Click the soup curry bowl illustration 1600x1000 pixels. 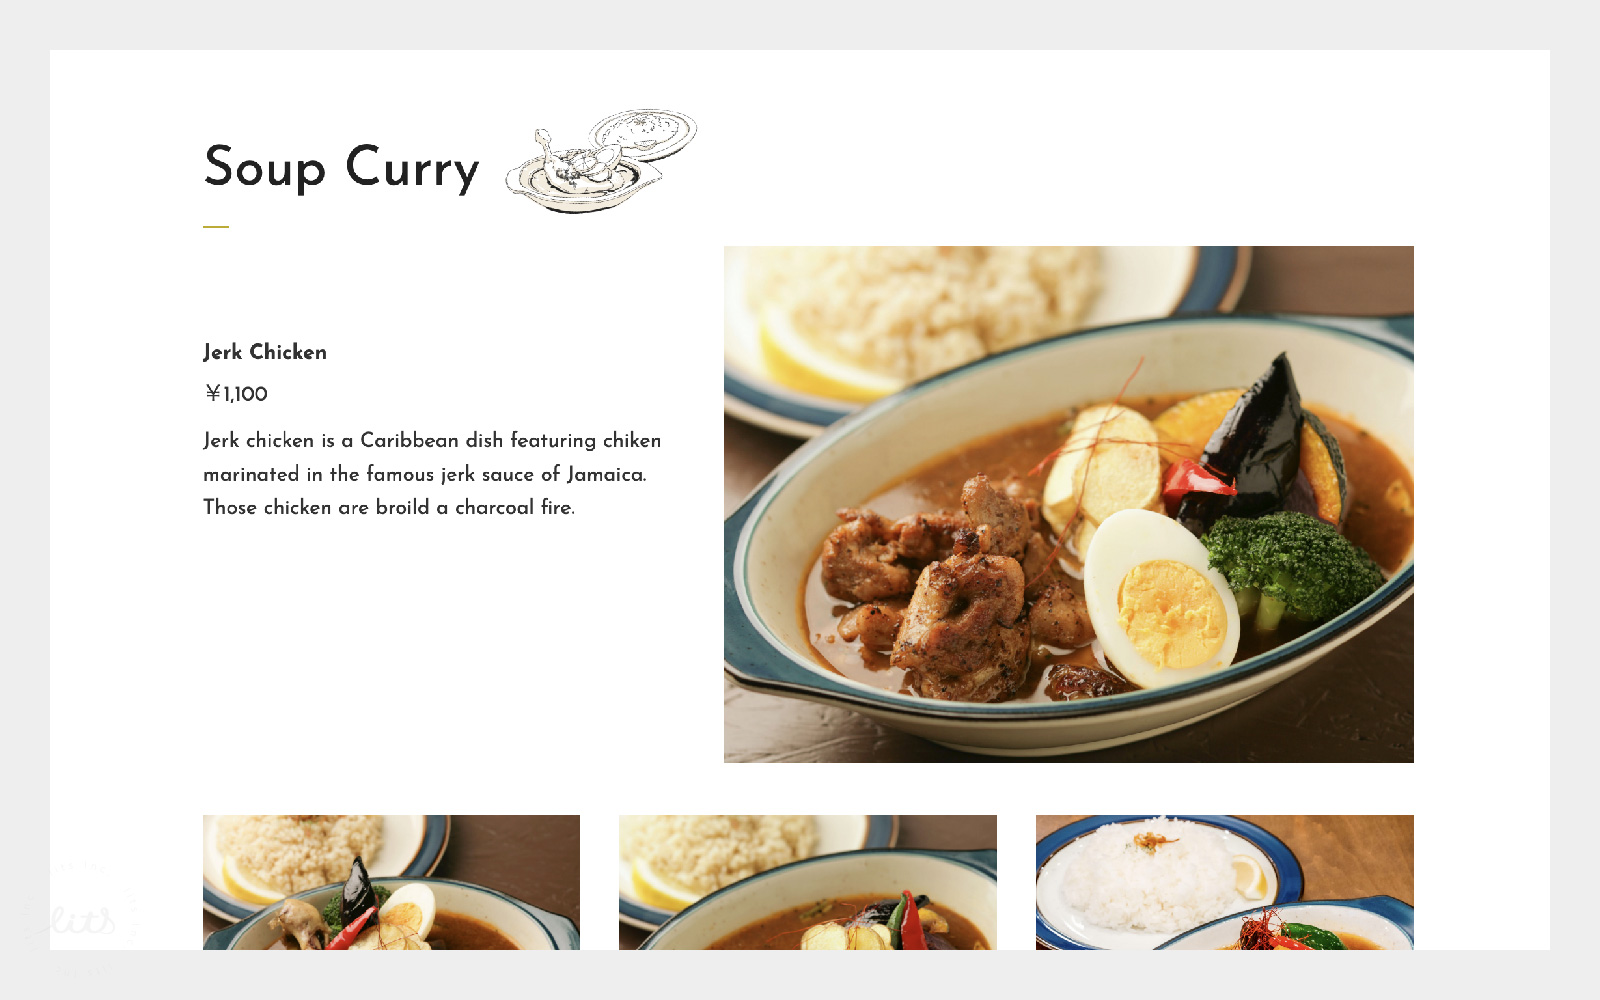[601, 161]
